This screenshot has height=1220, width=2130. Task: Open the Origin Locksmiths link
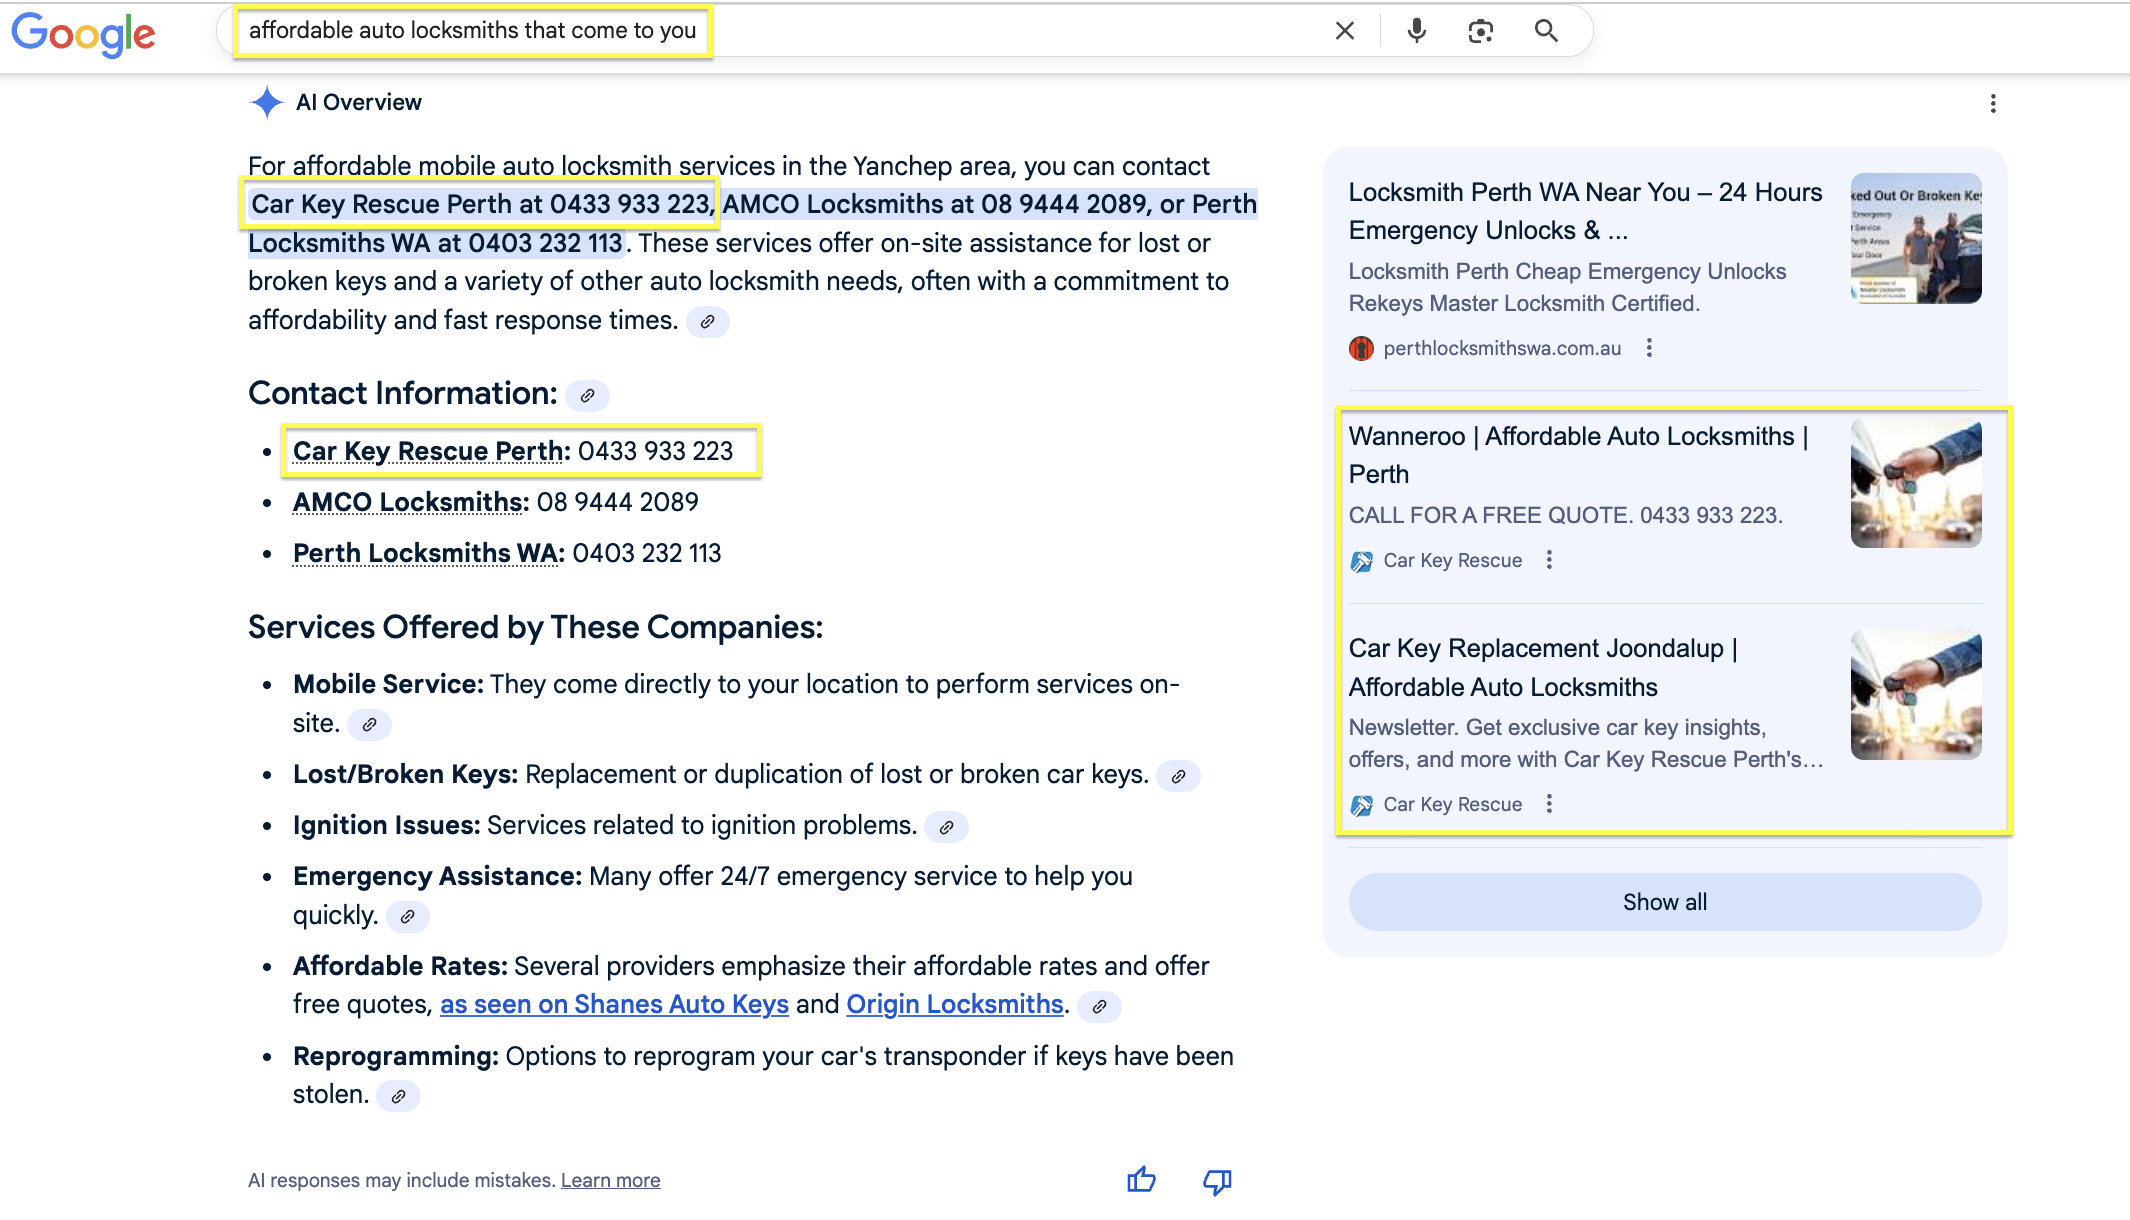click(x=954, y=1004)
